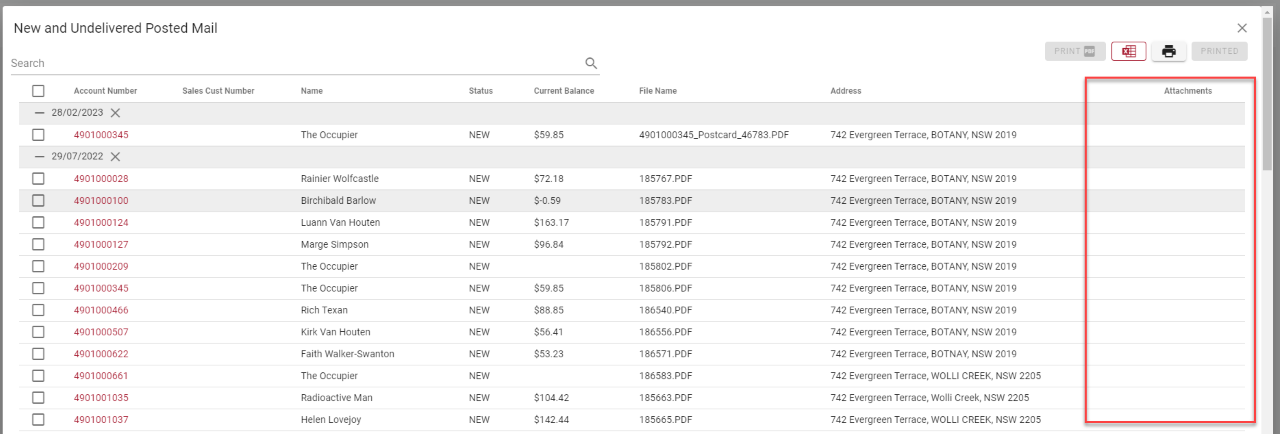Toggle the select-all checkbox in header row
Image resolution: width=1280 pixels, height=434 pixels.
[38, 91]
